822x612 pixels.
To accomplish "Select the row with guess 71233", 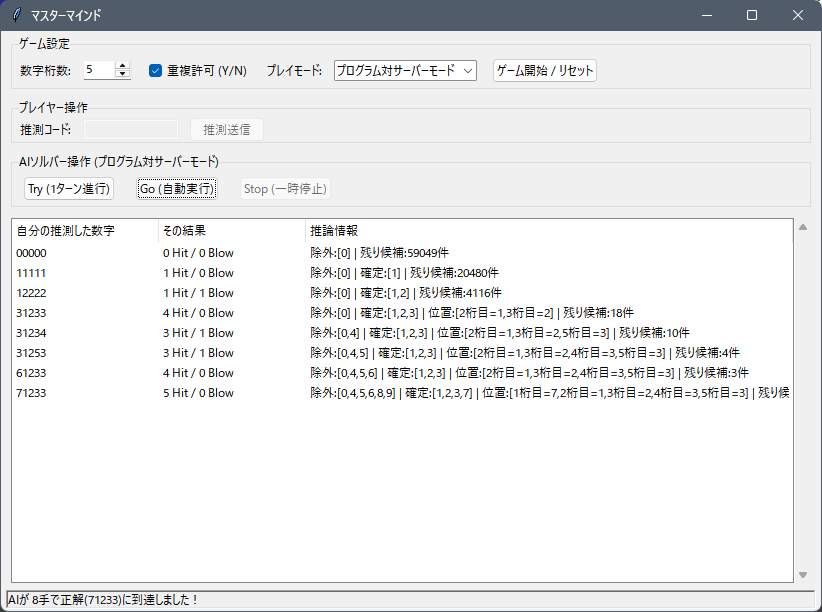I will [x=402, y=393].
